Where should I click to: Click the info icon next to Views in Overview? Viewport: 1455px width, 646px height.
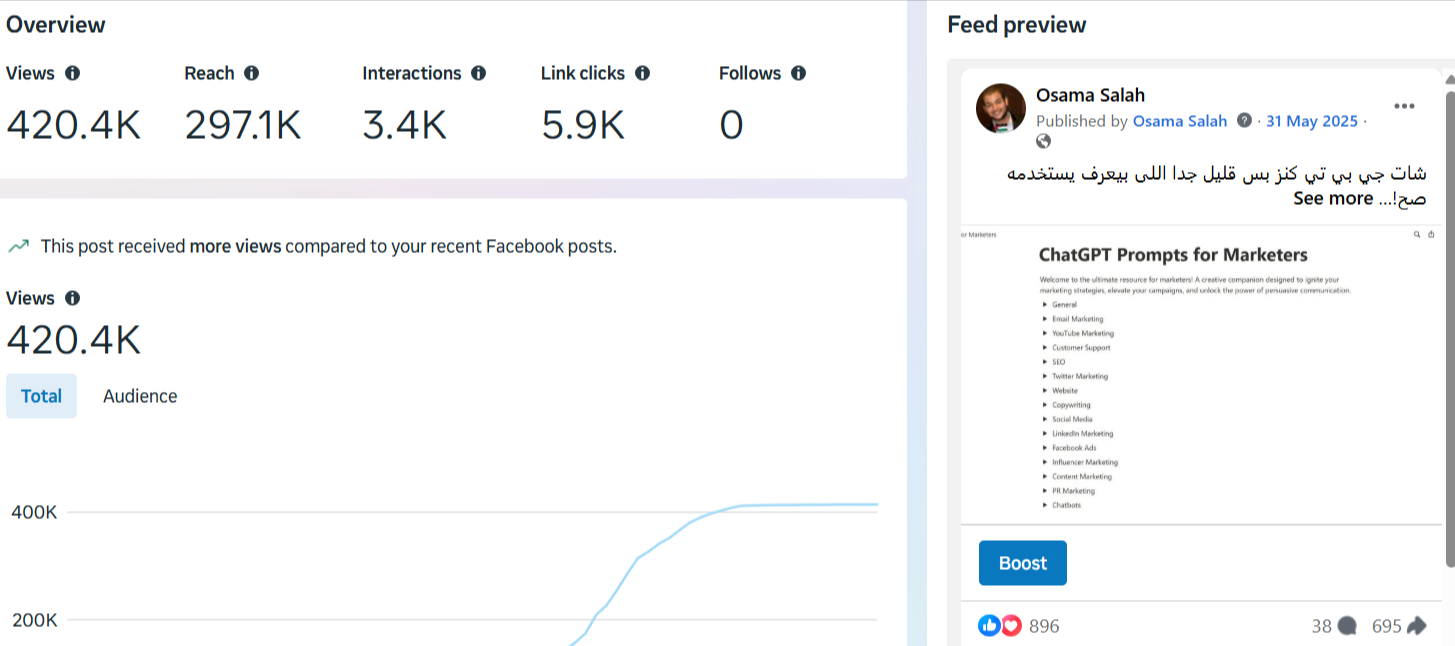click(x=72, y=73)
